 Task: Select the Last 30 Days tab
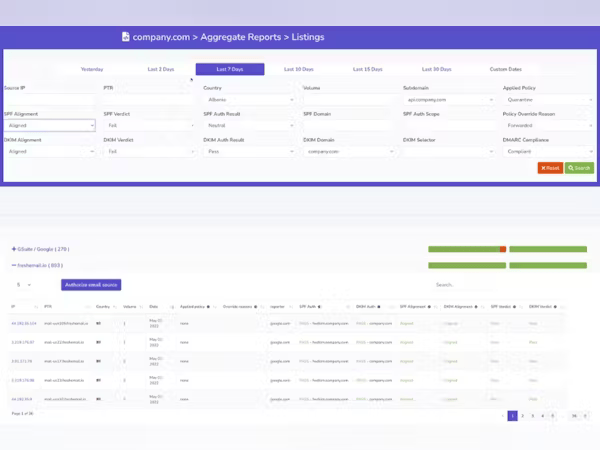click(x=436, y=69)
